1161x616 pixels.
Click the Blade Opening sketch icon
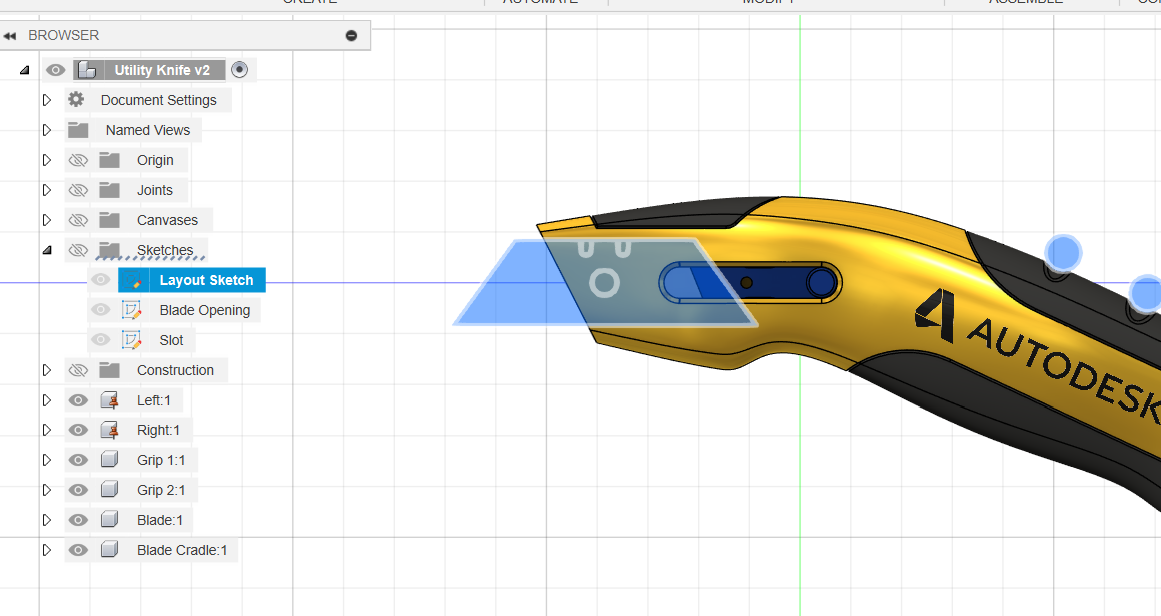pyautogui.click(x=132, y=310)
